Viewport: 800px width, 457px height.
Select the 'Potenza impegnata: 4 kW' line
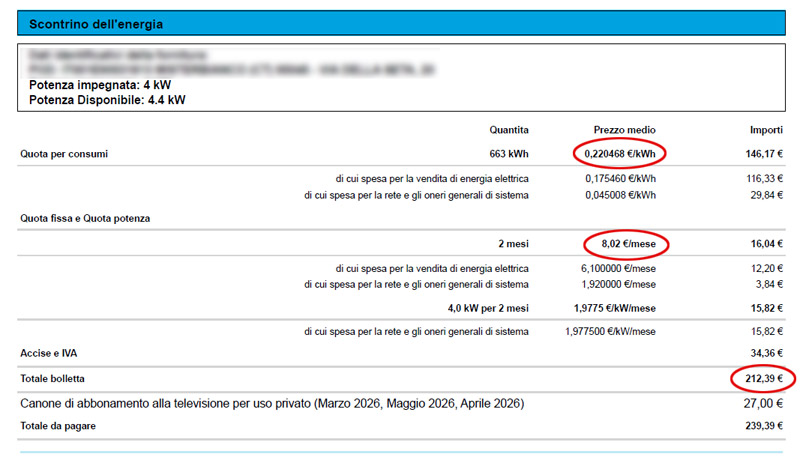click(x=100, y=85)
